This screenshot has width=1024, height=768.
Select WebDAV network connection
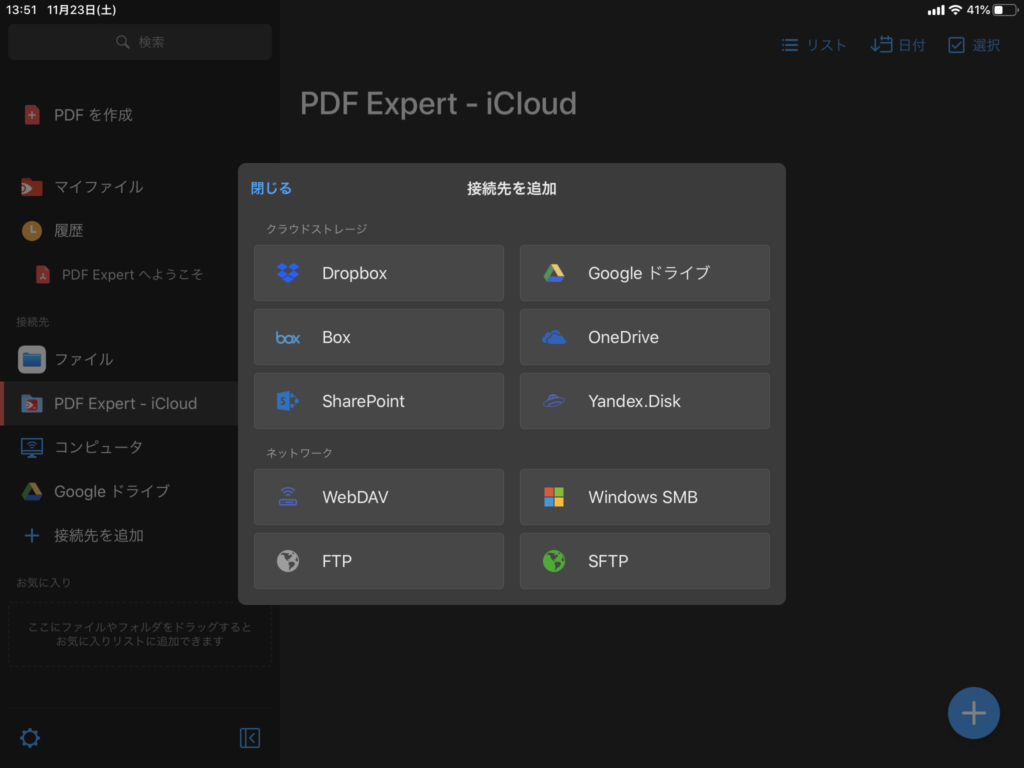pyautogui.click(x=379, y=497)
